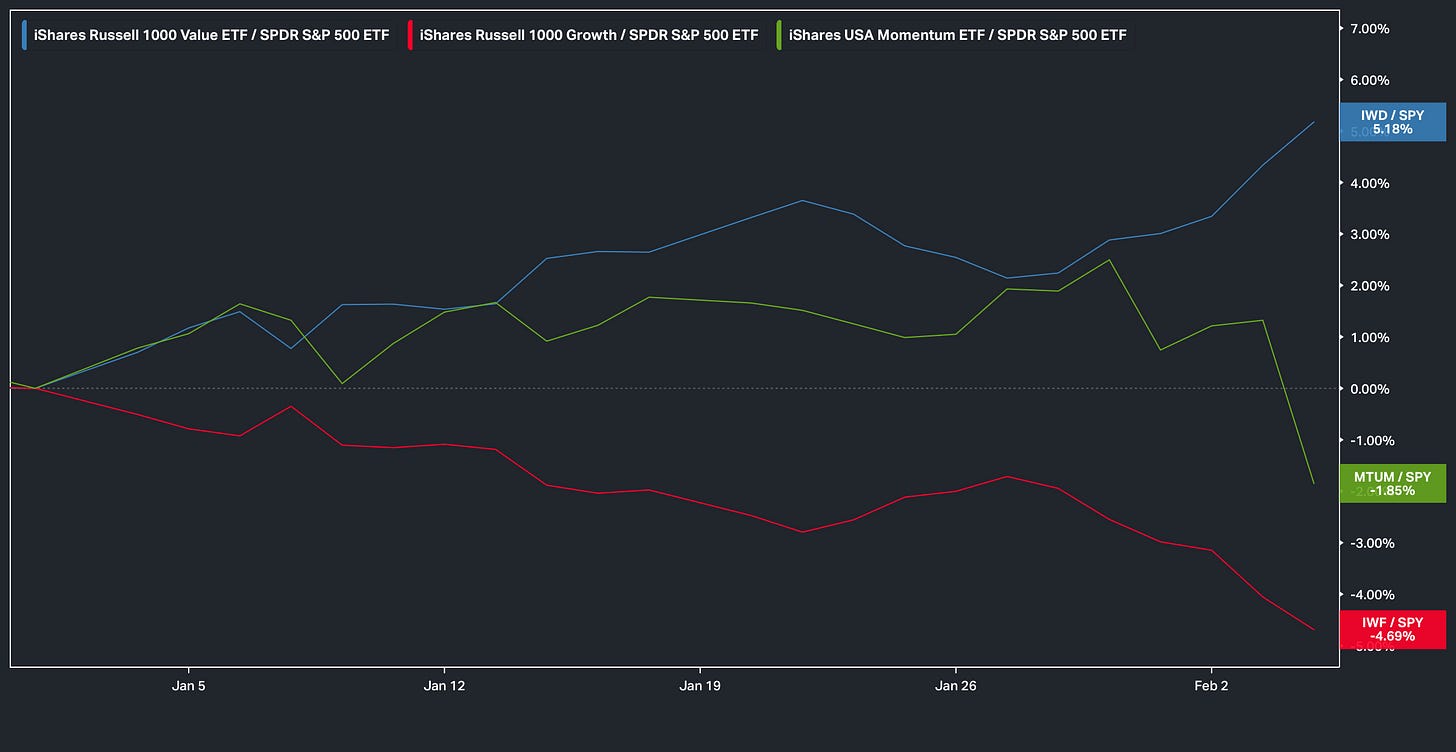Click the 3.00% axis label
This screenshot has width=1456, height=752.
[x=1369, y=235]
